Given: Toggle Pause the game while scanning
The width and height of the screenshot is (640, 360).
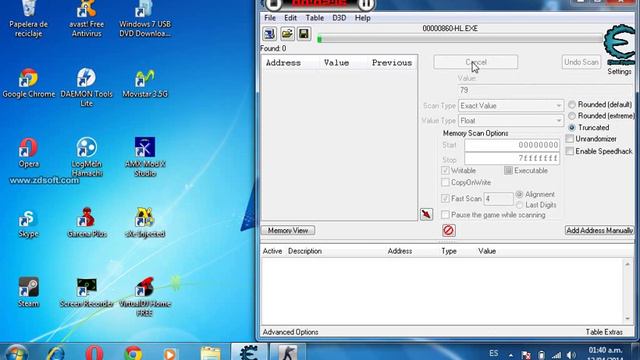Looking at the screenshot, I should [445, 215].
